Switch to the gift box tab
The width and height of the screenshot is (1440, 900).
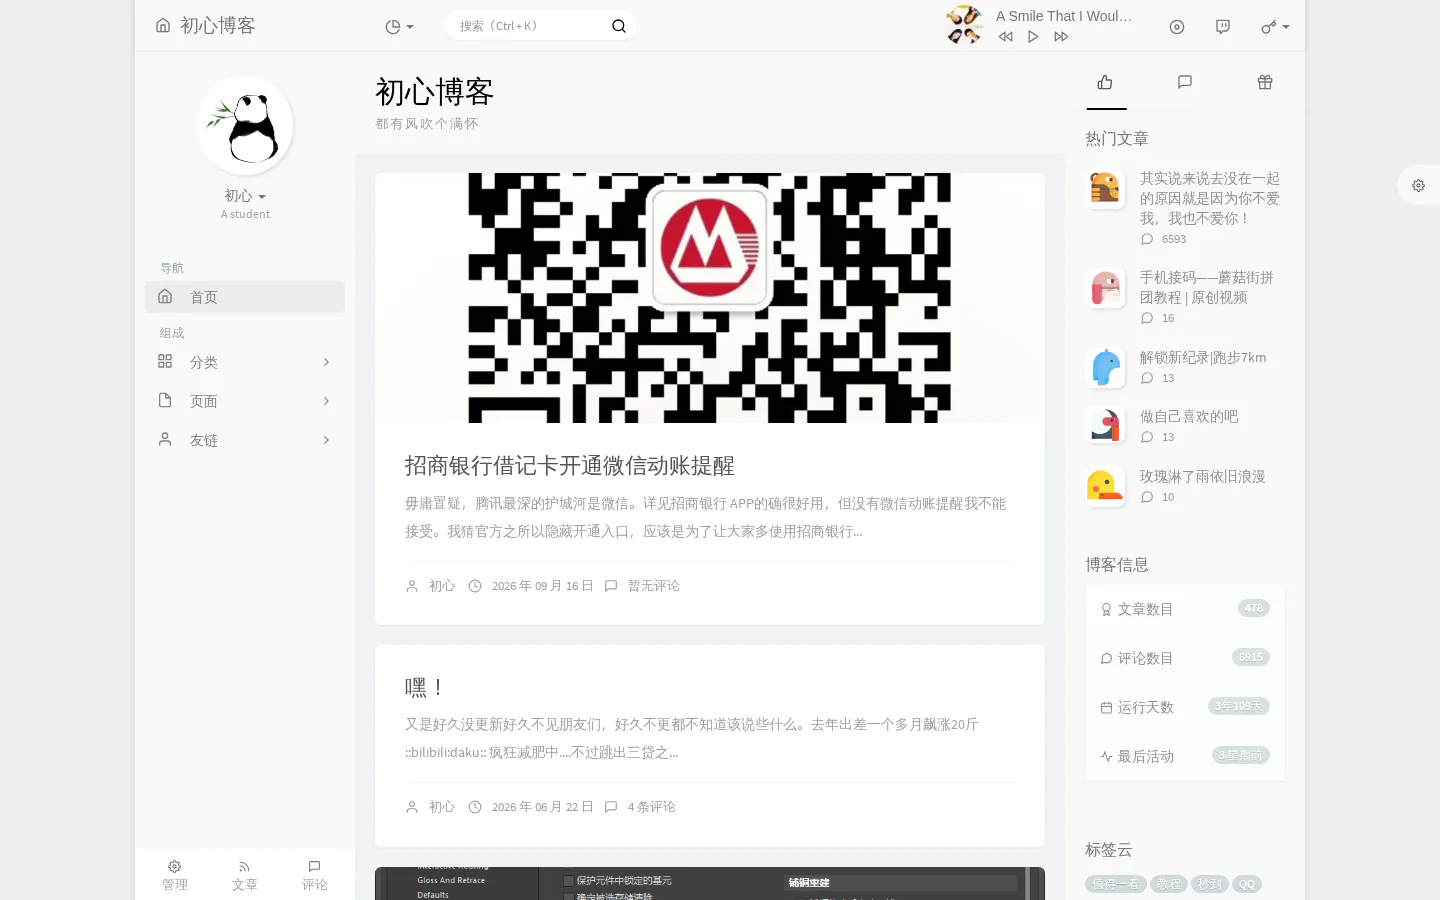(1265, 82)
